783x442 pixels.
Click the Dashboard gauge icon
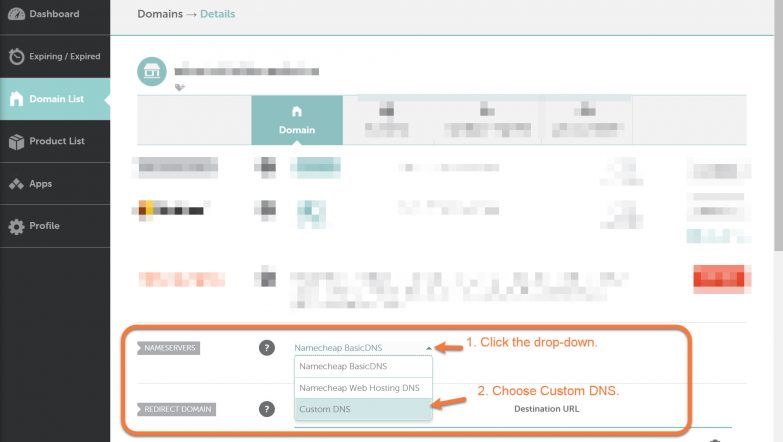[x=16, y=14]
